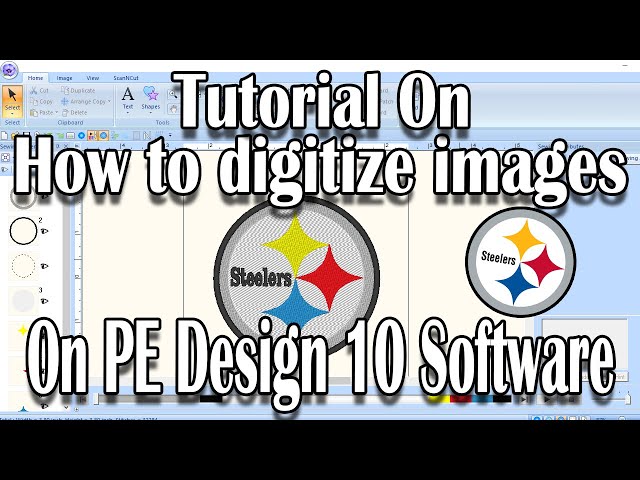This screenshot has width=640, height=480.
Task: Toggle visibility eye of dotted circle item
Action: [44, 266]
